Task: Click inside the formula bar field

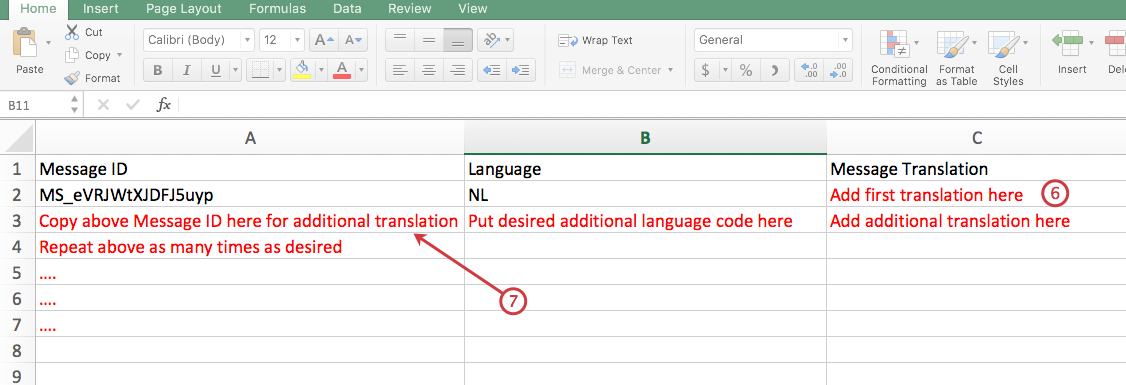Action: click(652, 106)
